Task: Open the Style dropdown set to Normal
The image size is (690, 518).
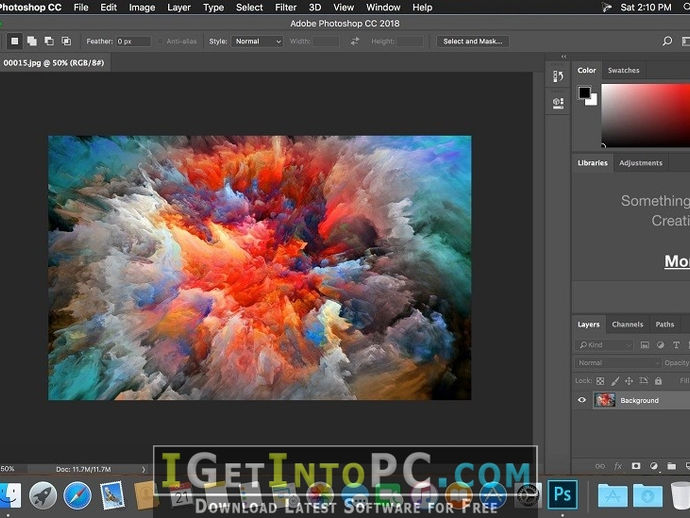Action: click(257, 41)
